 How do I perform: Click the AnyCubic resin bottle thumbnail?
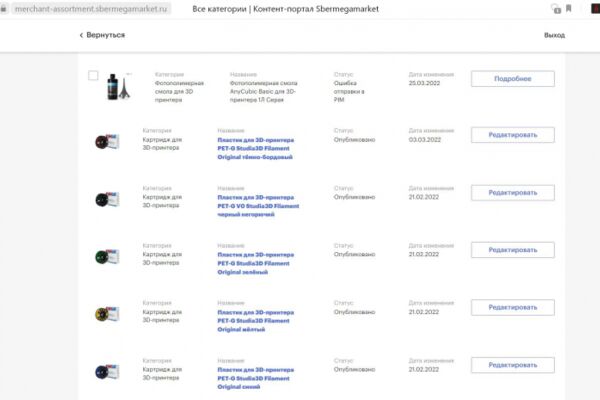click(119, 87)
